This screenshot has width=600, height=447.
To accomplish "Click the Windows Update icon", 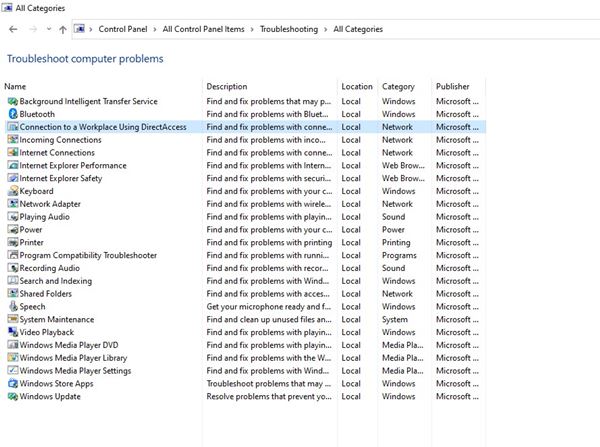I will click(12, 397).
